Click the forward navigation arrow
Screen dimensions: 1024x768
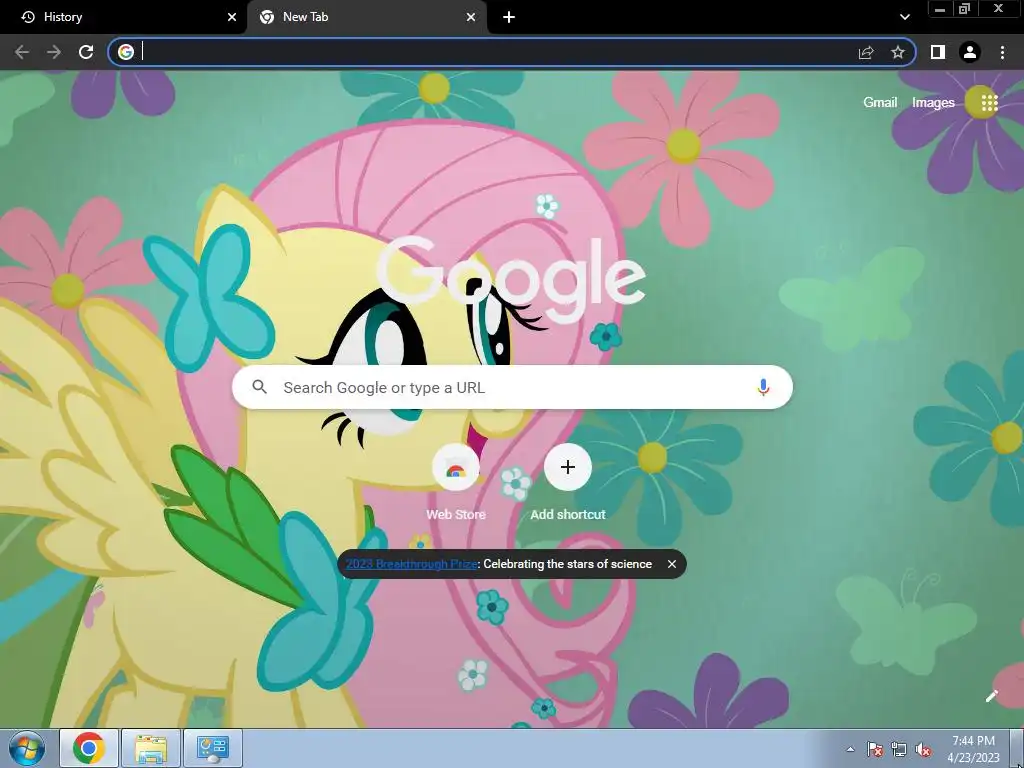coord(54,52)
